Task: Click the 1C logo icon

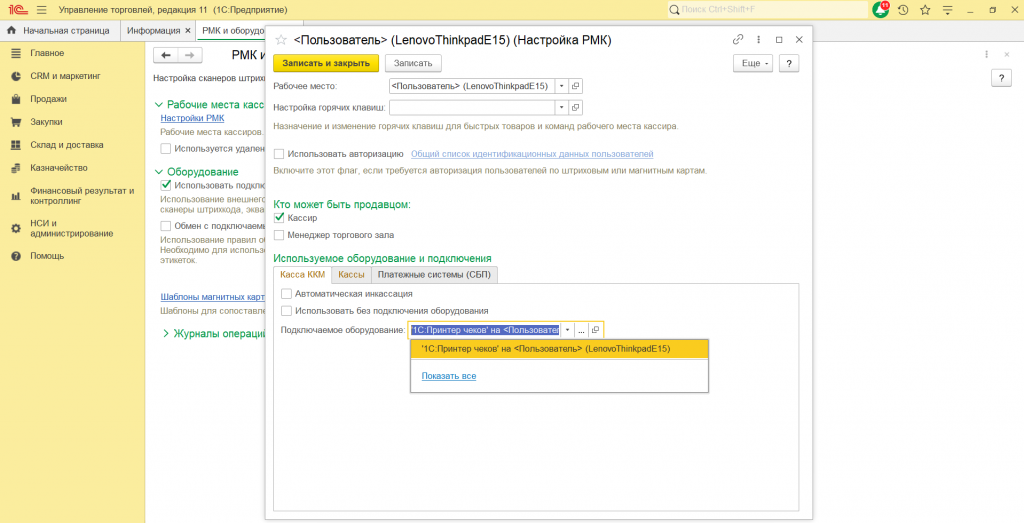Action: point(16,10)
